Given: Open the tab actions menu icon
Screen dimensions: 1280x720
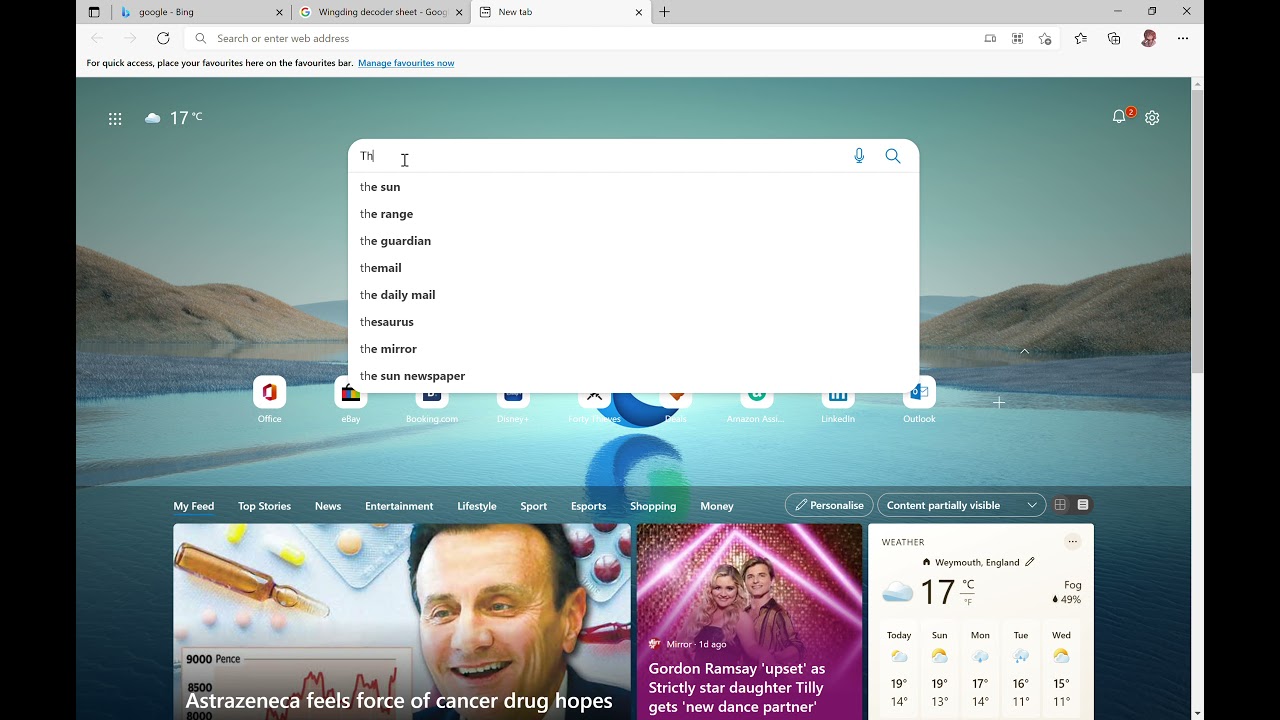Looking at the screenshot, I should tap(94, 12).
